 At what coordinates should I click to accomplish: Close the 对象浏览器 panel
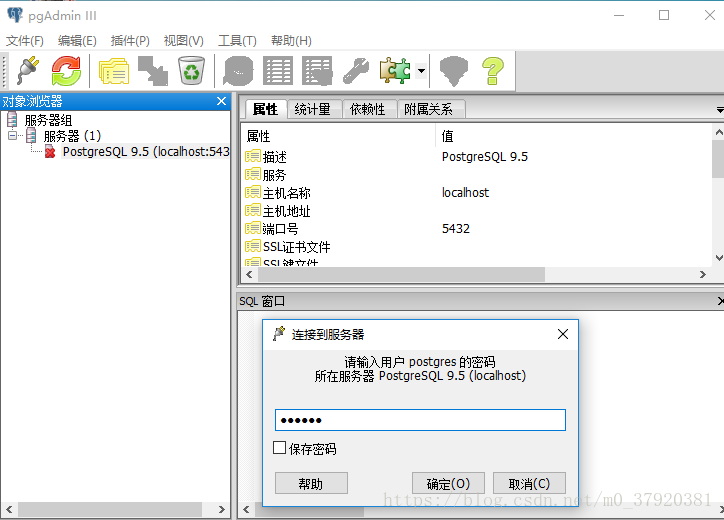pyautogui.click(x=221, y=101)
